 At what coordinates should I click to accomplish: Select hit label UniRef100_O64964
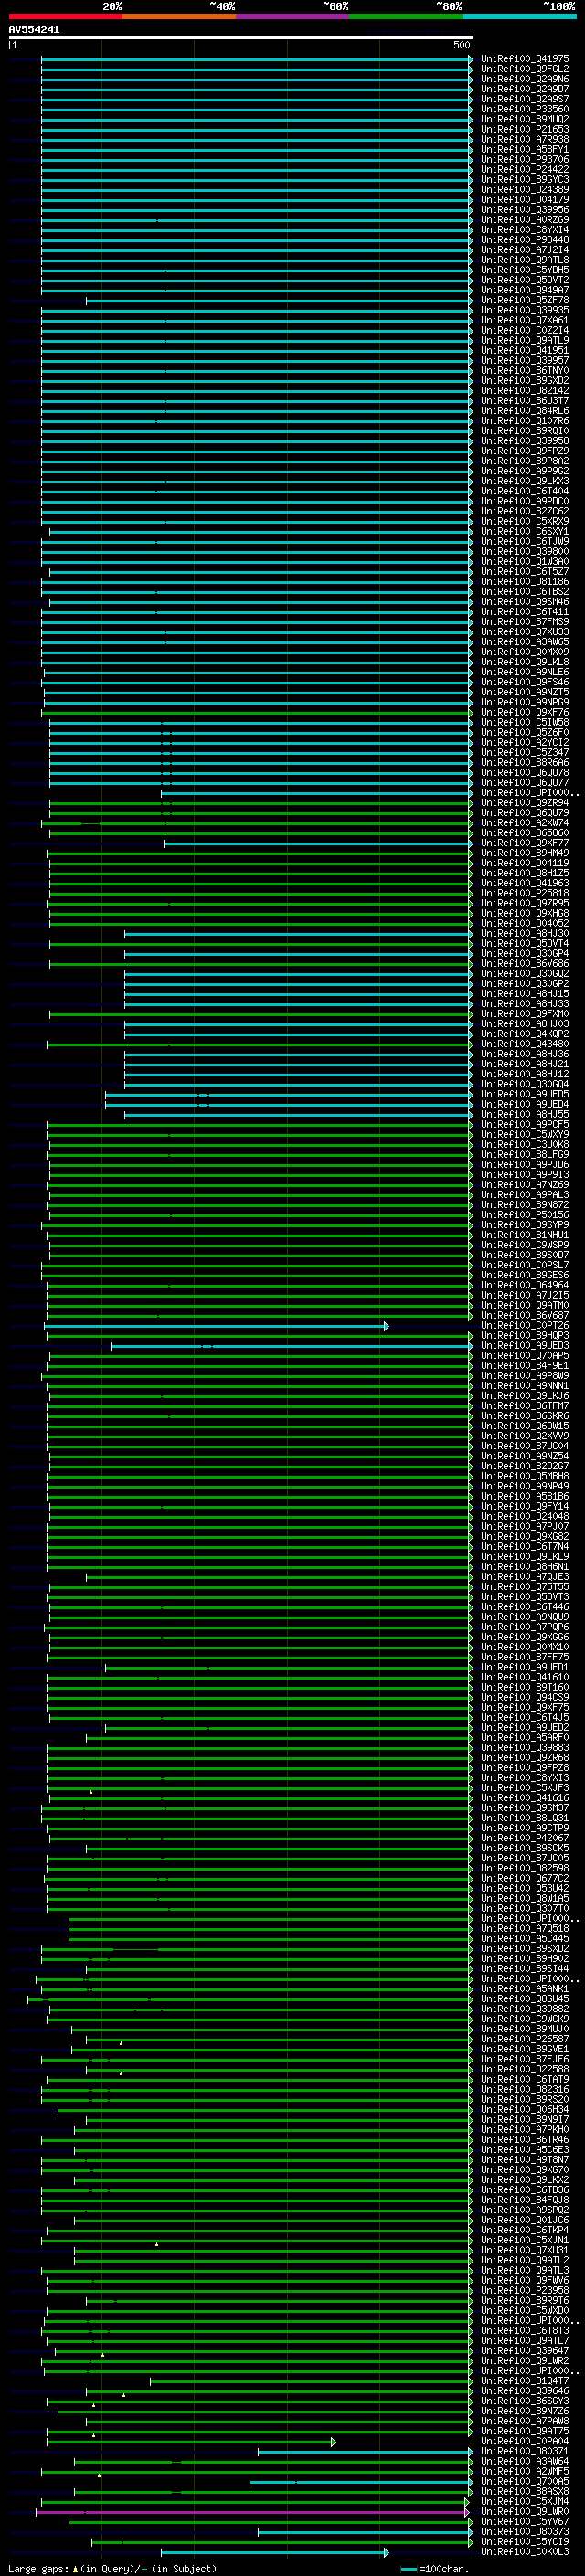click(525, 1285)
